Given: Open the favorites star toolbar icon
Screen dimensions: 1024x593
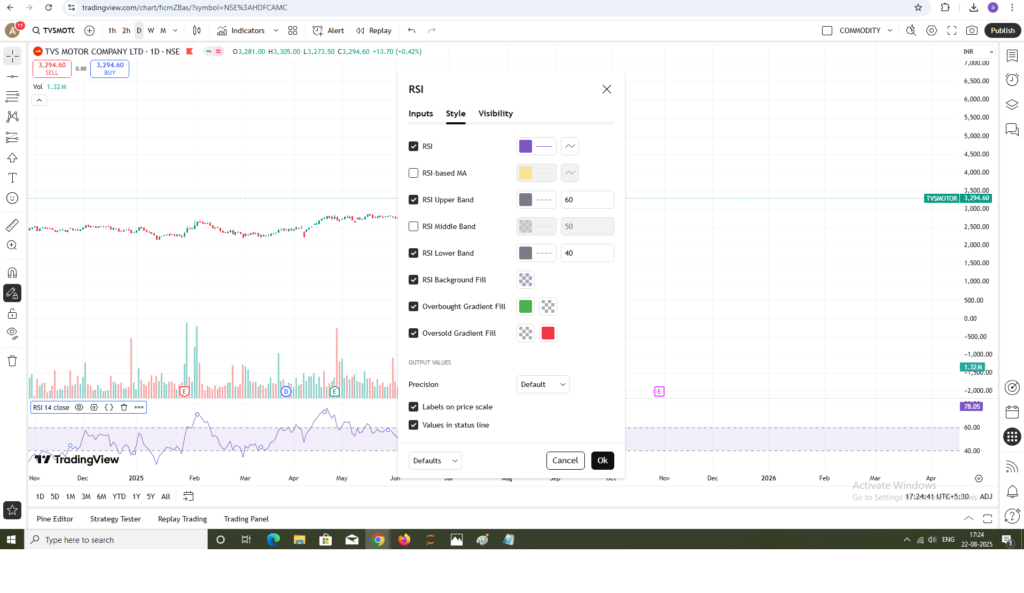Looking at the screenshot, I should click(x=12, y=510).
